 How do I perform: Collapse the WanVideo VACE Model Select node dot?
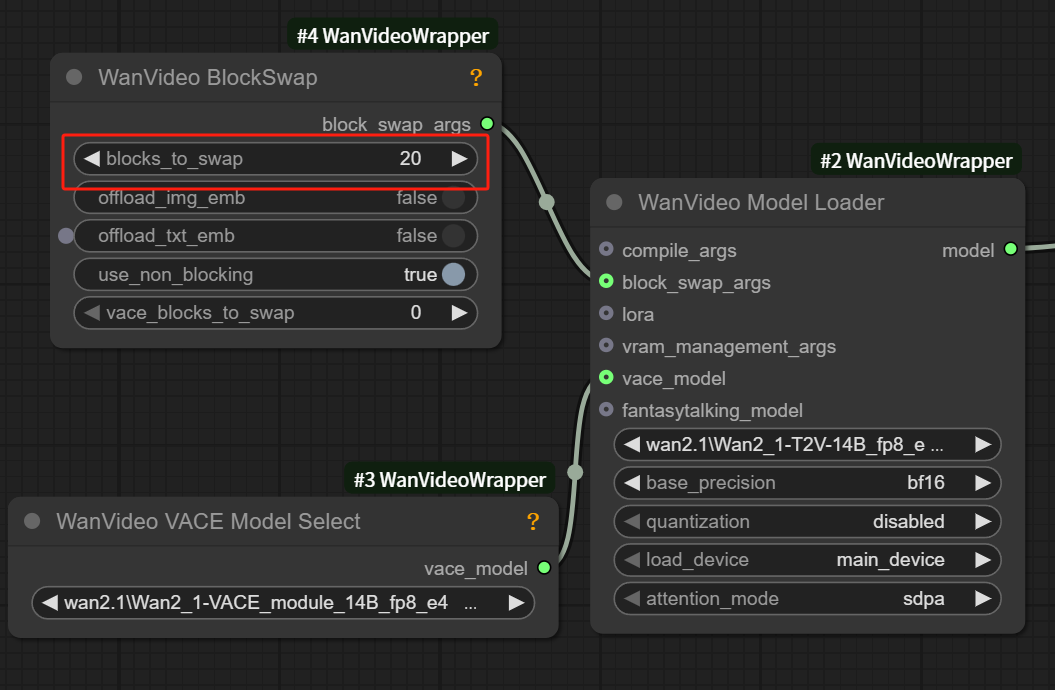32,521
